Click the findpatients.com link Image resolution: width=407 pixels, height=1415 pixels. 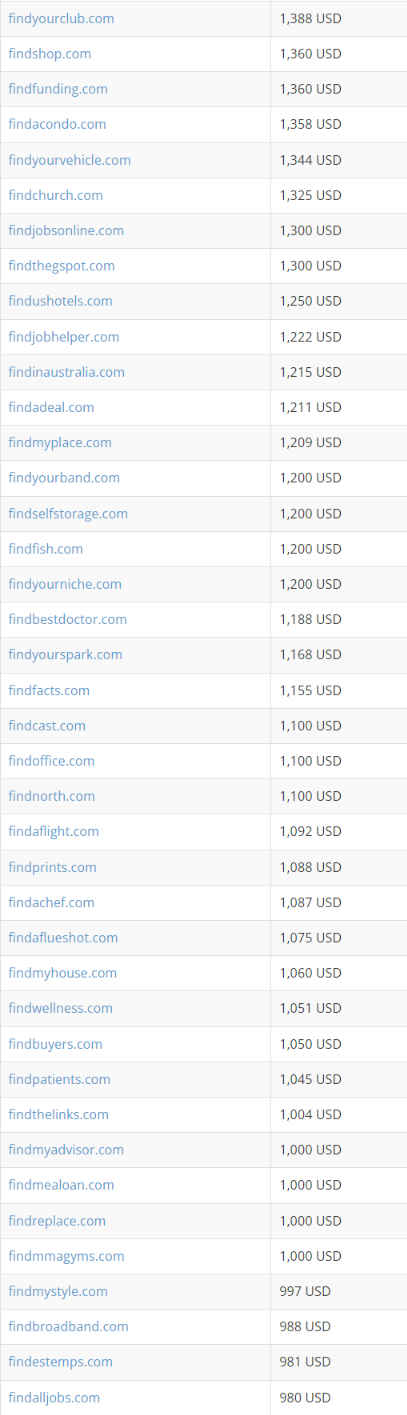tap(60, 1079)
